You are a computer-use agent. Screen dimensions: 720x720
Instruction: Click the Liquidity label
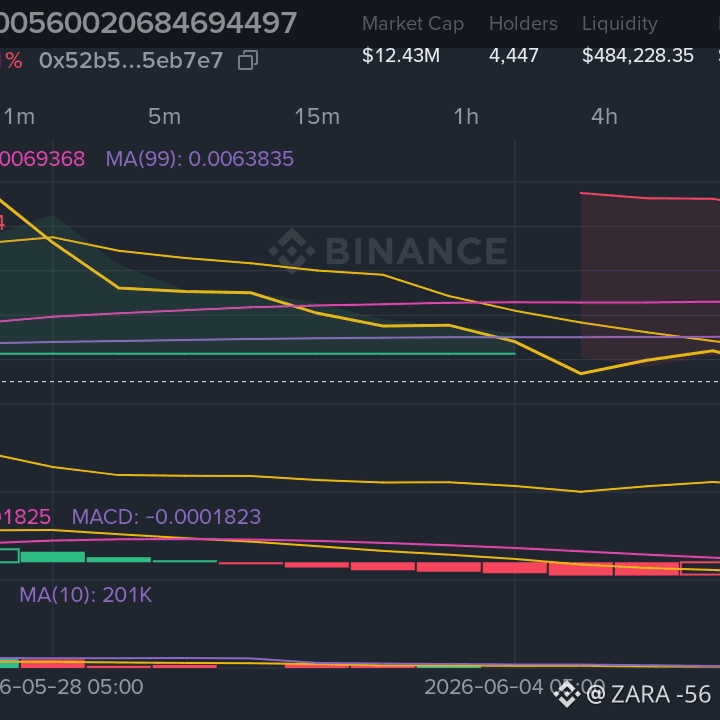click(619, 24)
